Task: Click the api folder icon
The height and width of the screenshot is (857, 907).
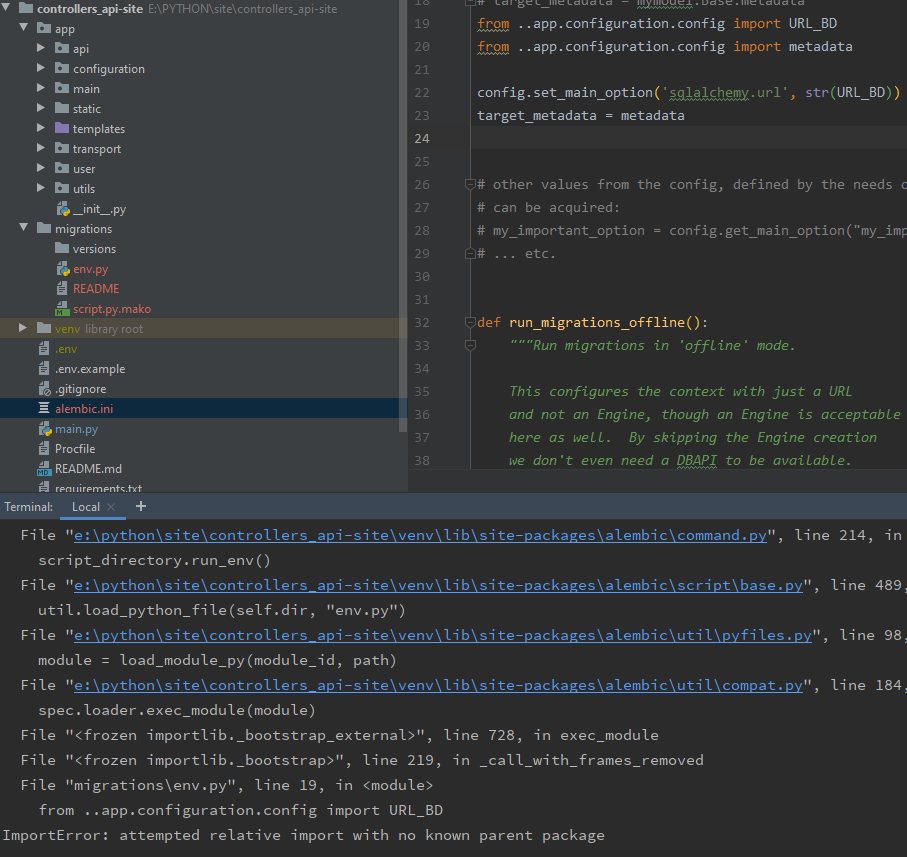Action: [62, 48]
